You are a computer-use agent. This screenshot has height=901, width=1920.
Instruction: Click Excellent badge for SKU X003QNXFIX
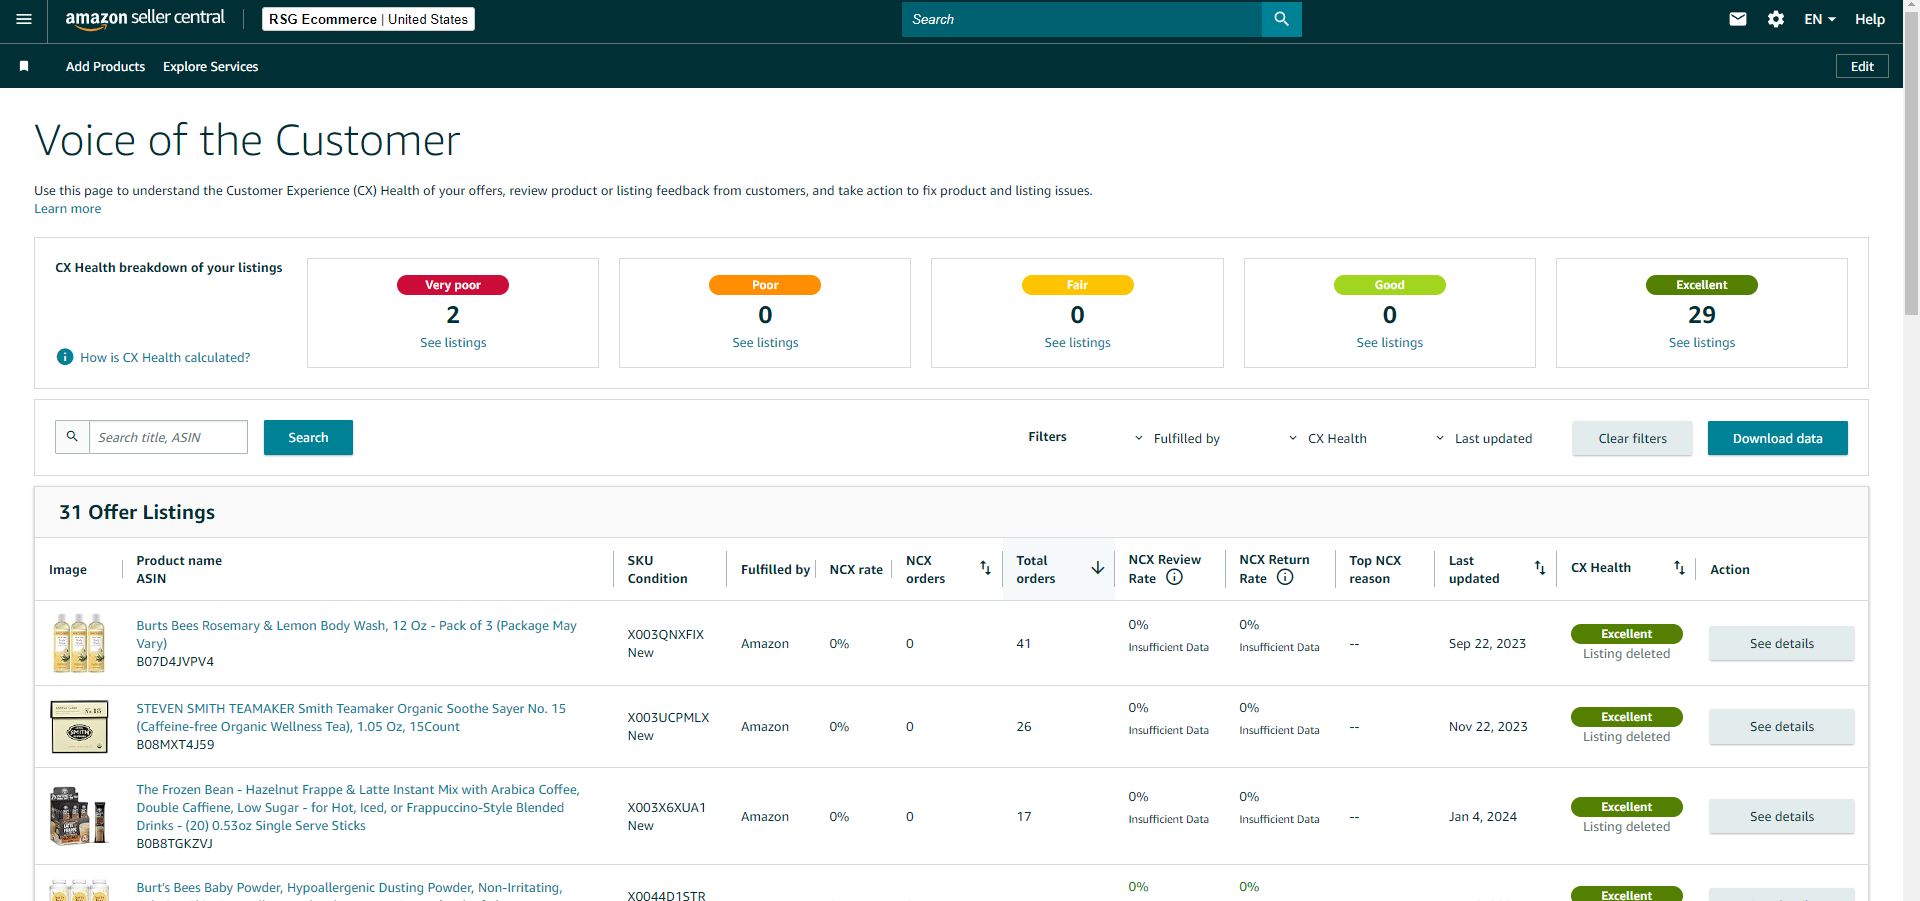pos(1626,634)
